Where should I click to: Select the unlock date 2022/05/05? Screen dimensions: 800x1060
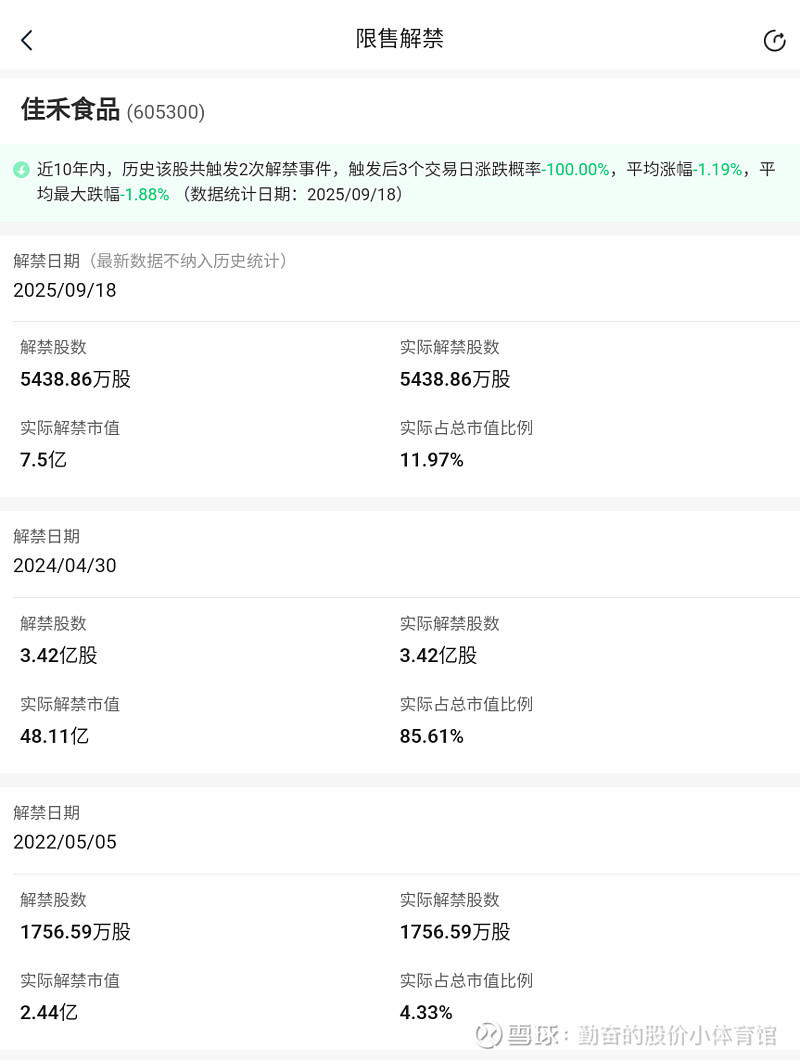point(65,842)
